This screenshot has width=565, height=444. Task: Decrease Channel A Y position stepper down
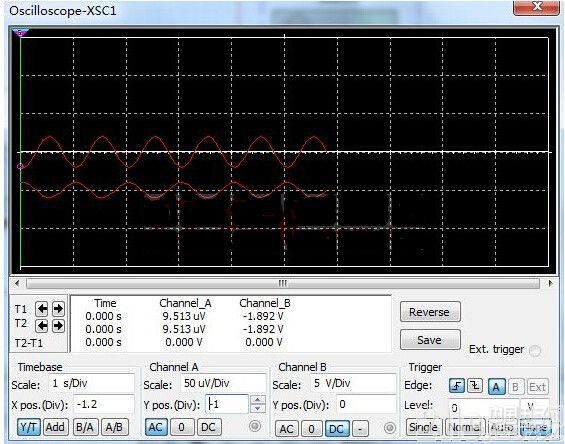coord(258,408)
